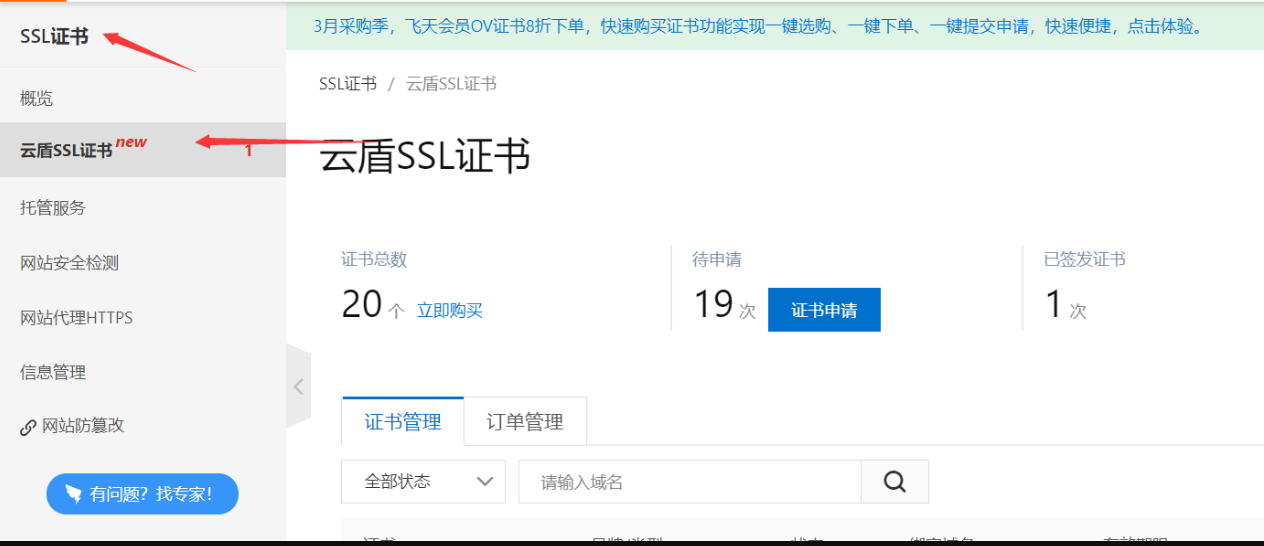Switch to the 订单管理 tab
1264x546 pixels.
pos(525,422)
